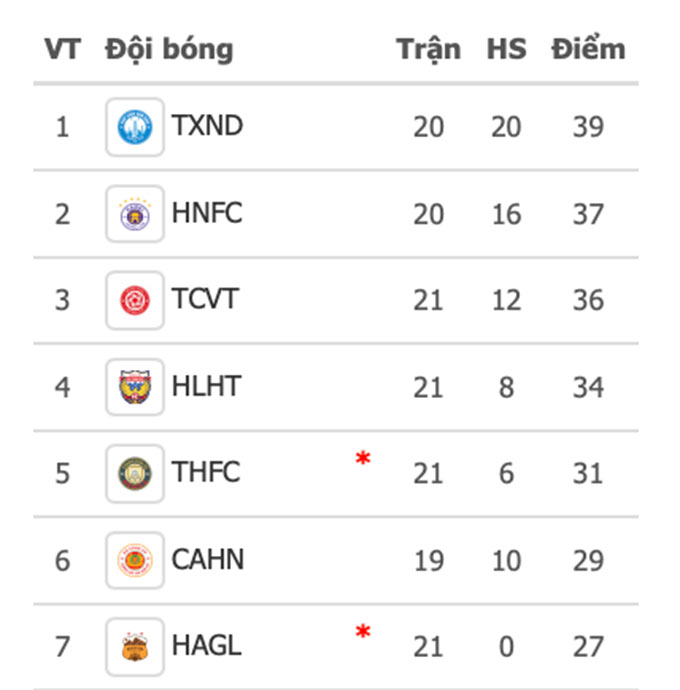Click the Trận column header
This screenshot has height=690, width=680.
coord(429,50)
